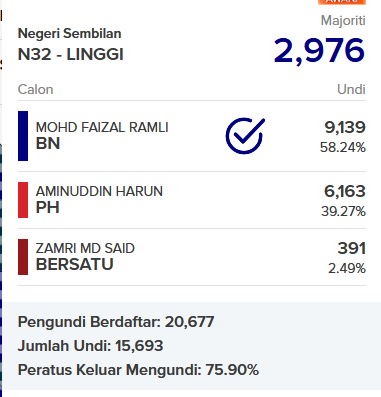Click the BERSATU party label
The height and width of the screenshot is (397, 381).
click(74, 264)
